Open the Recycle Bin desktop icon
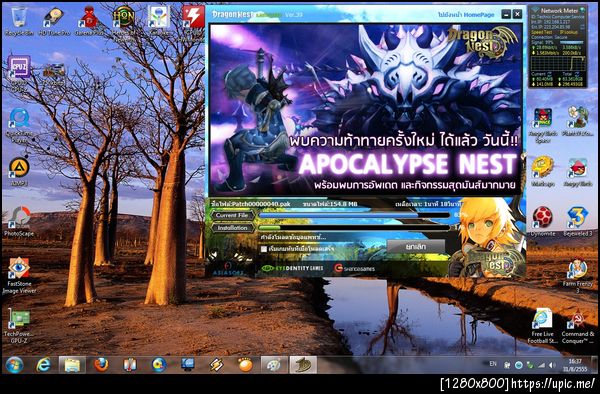Image resolution: width=600 pixels, height=394 pixels. click(18, 21)
